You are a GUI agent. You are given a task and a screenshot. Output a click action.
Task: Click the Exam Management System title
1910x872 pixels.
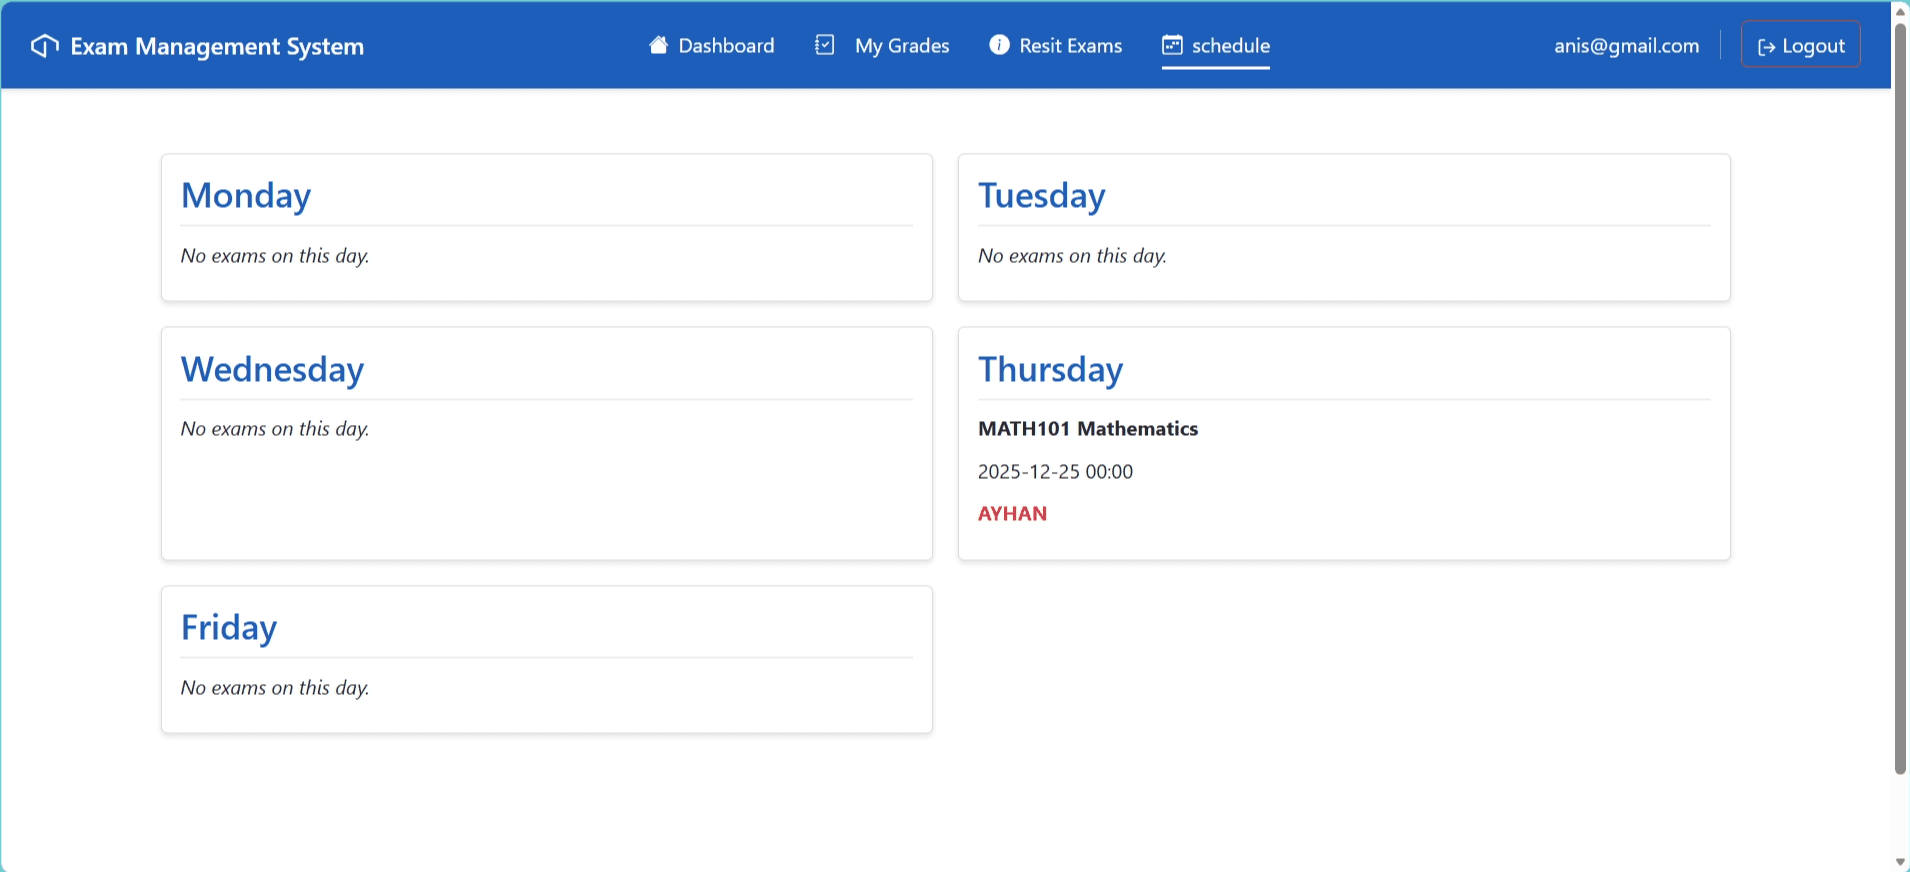click(x=217, y=46)
